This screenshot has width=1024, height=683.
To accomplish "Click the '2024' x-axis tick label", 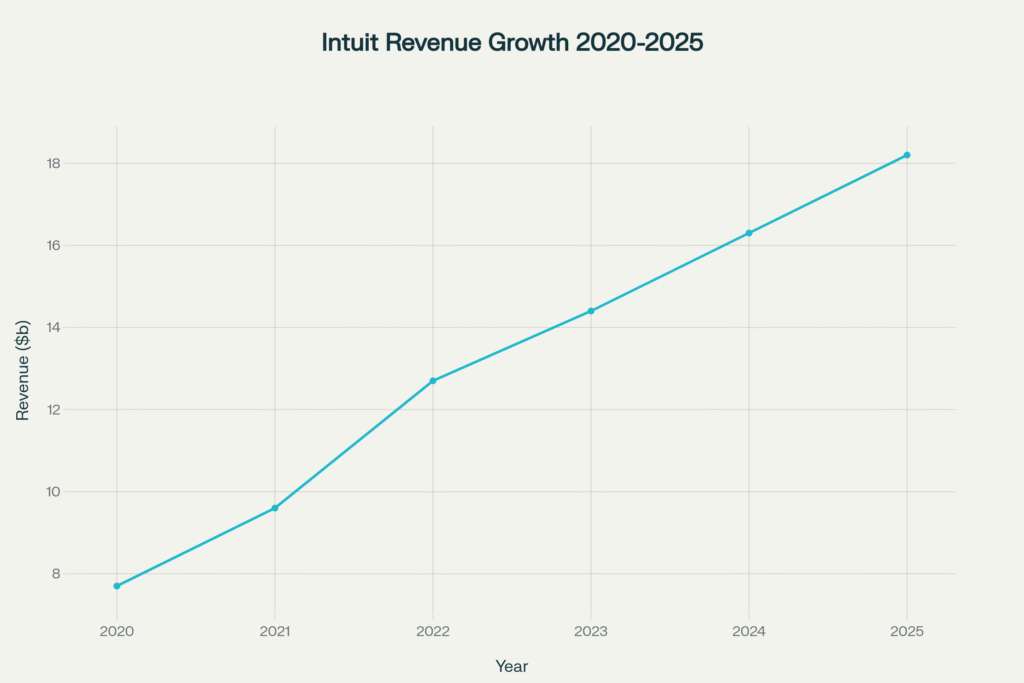I will (749, 631).
